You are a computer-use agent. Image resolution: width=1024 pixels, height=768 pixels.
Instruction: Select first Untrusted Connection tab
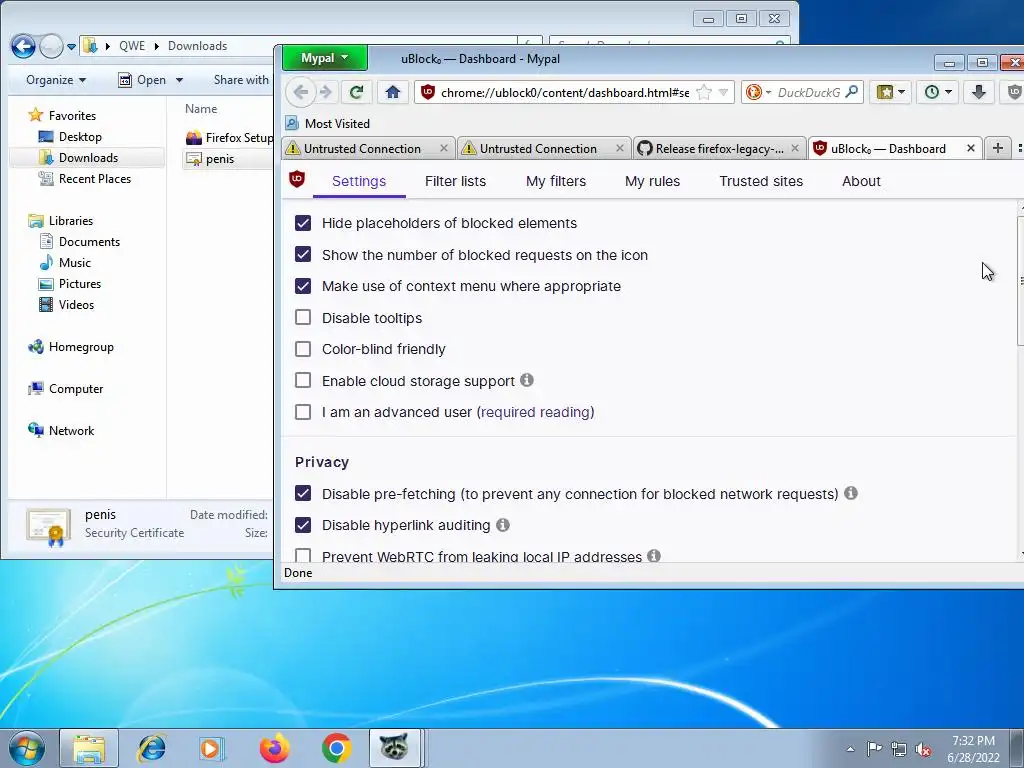(x=368, y=148)
